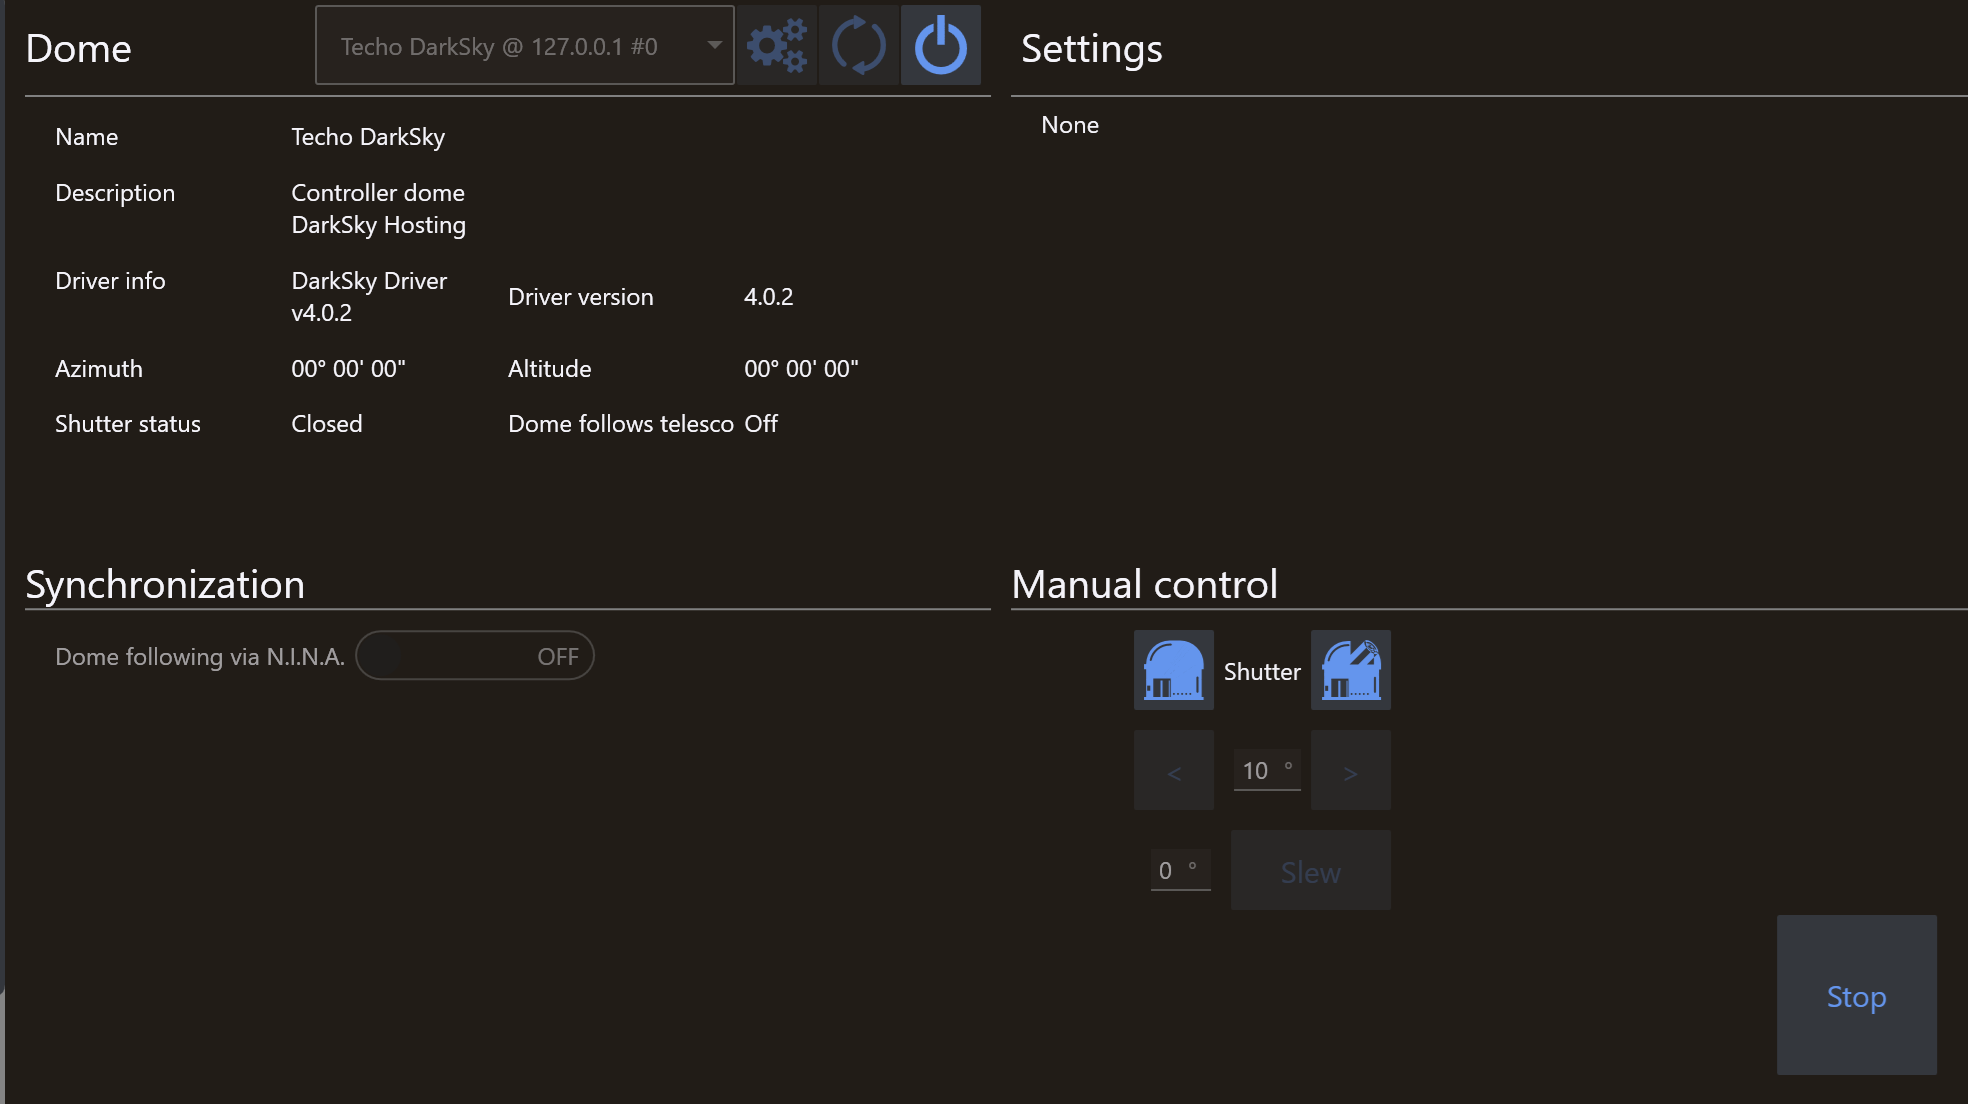Click the Stop button

click(1857, 995)
